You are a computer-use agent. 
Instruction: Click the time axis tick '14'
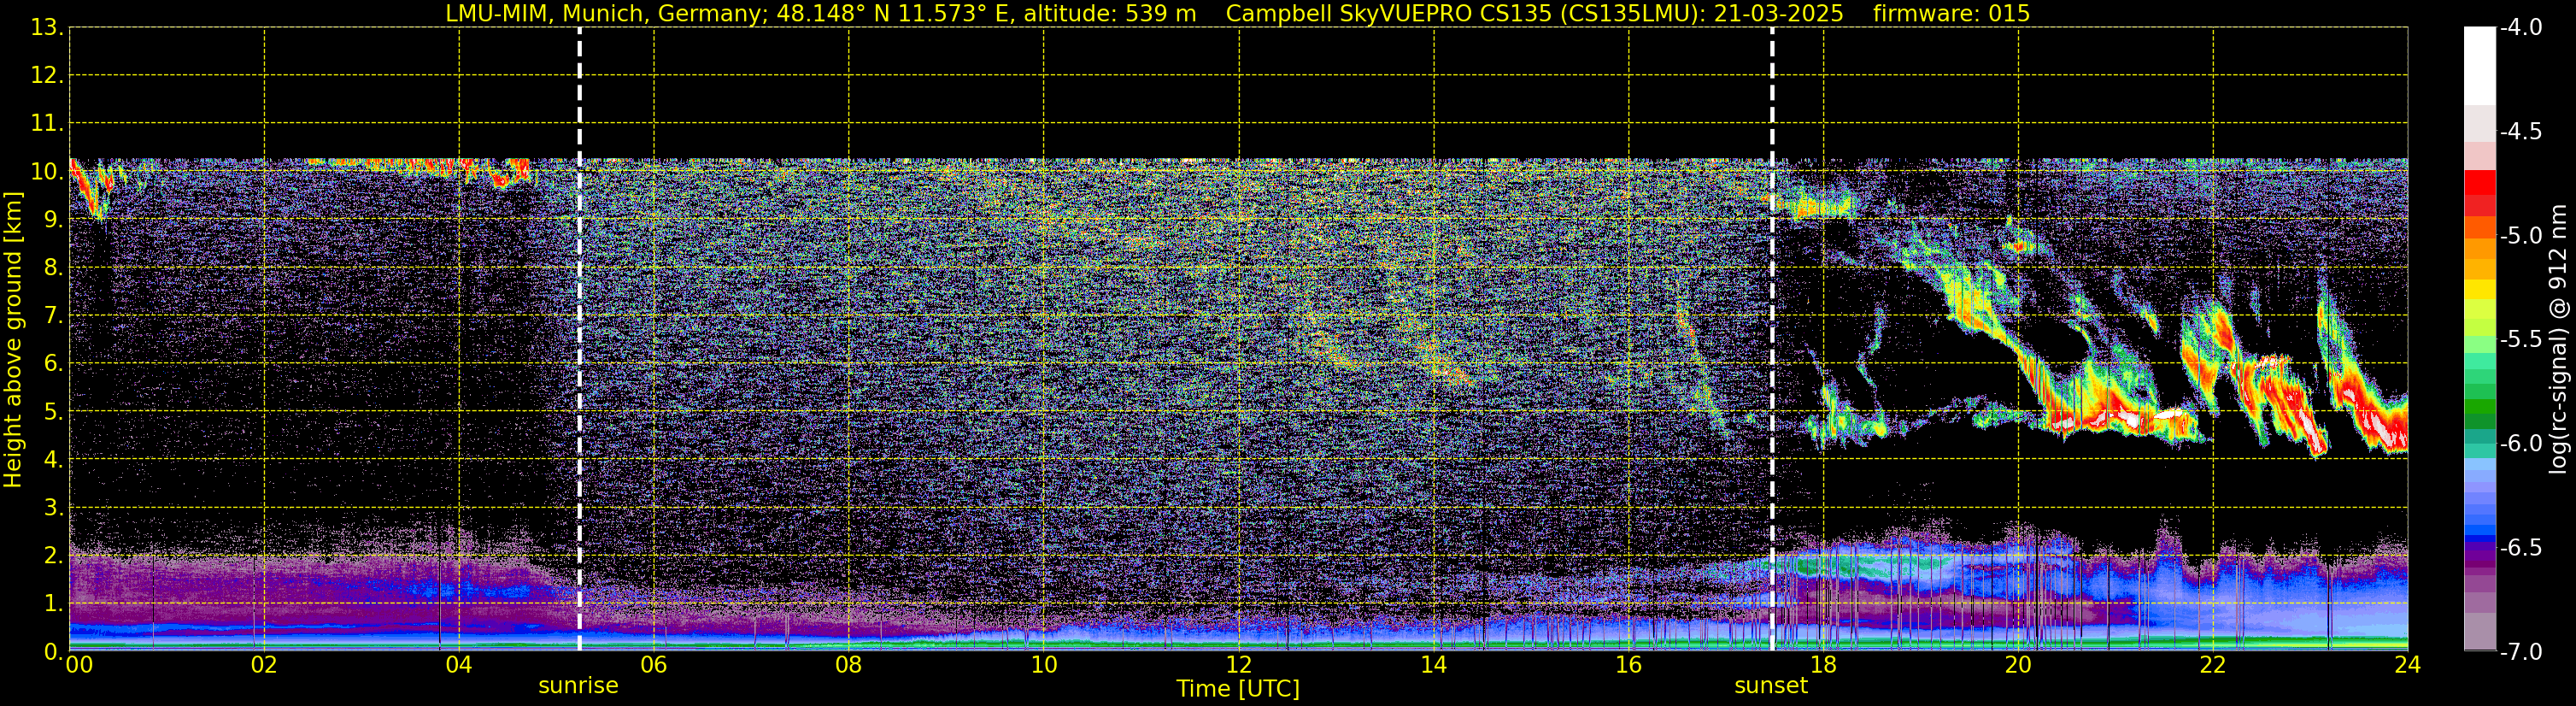click(x=1434, y=664)
